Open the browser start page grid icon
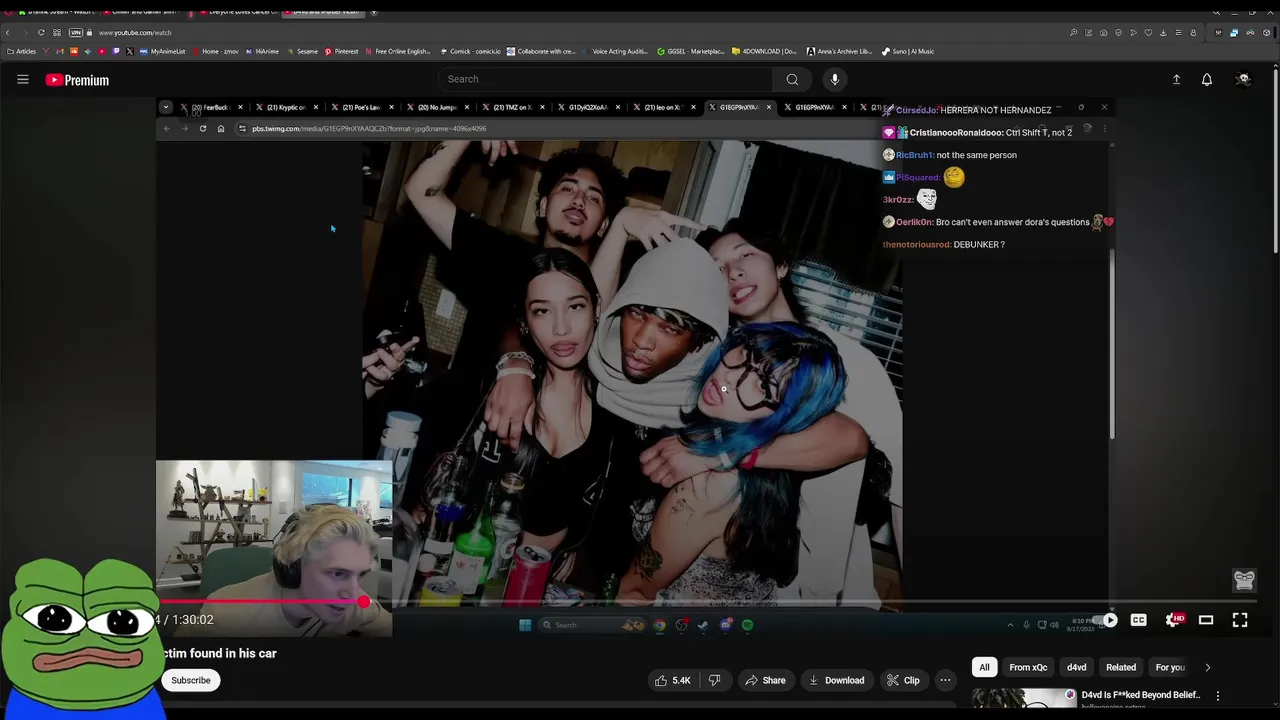Screen dimensions: 1280x720 pyautogui.click(x=57, y=33)
